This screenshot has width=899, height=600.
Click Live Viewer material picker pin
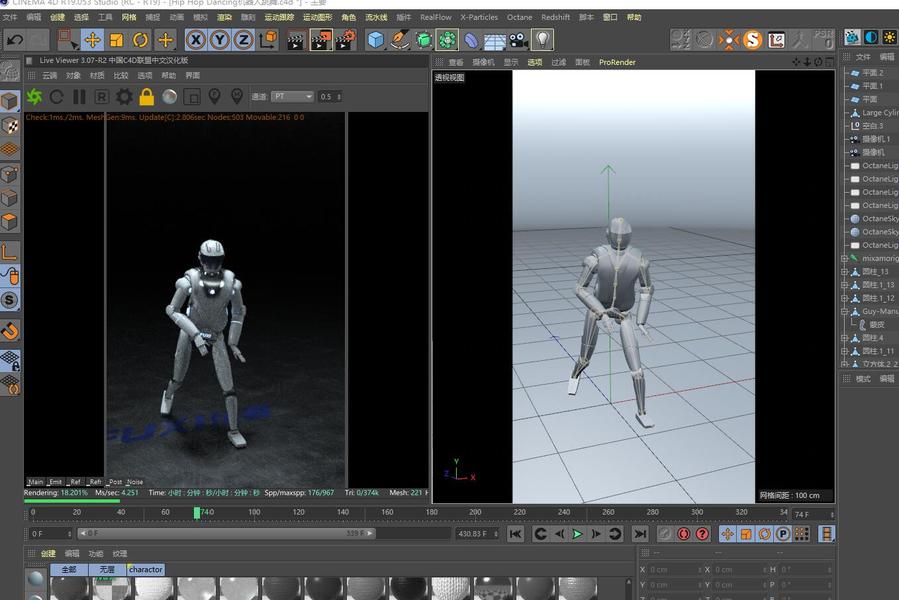tap(237, 96)
